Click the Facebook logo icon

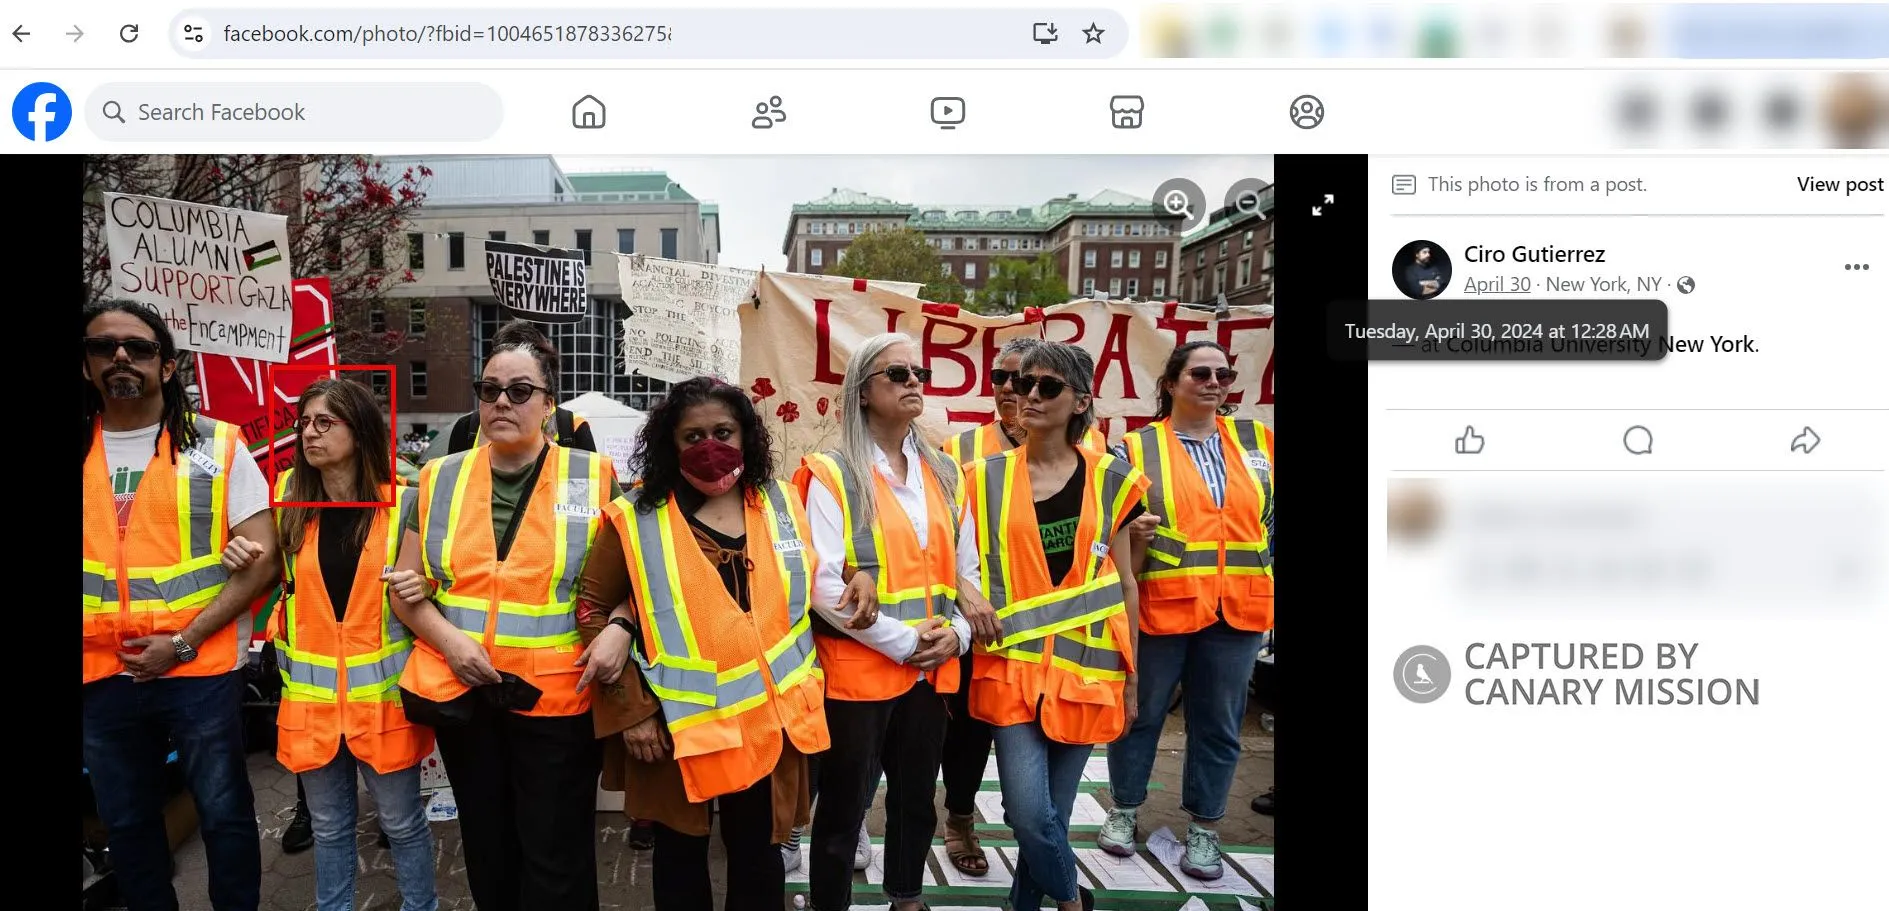pos(42,112)
